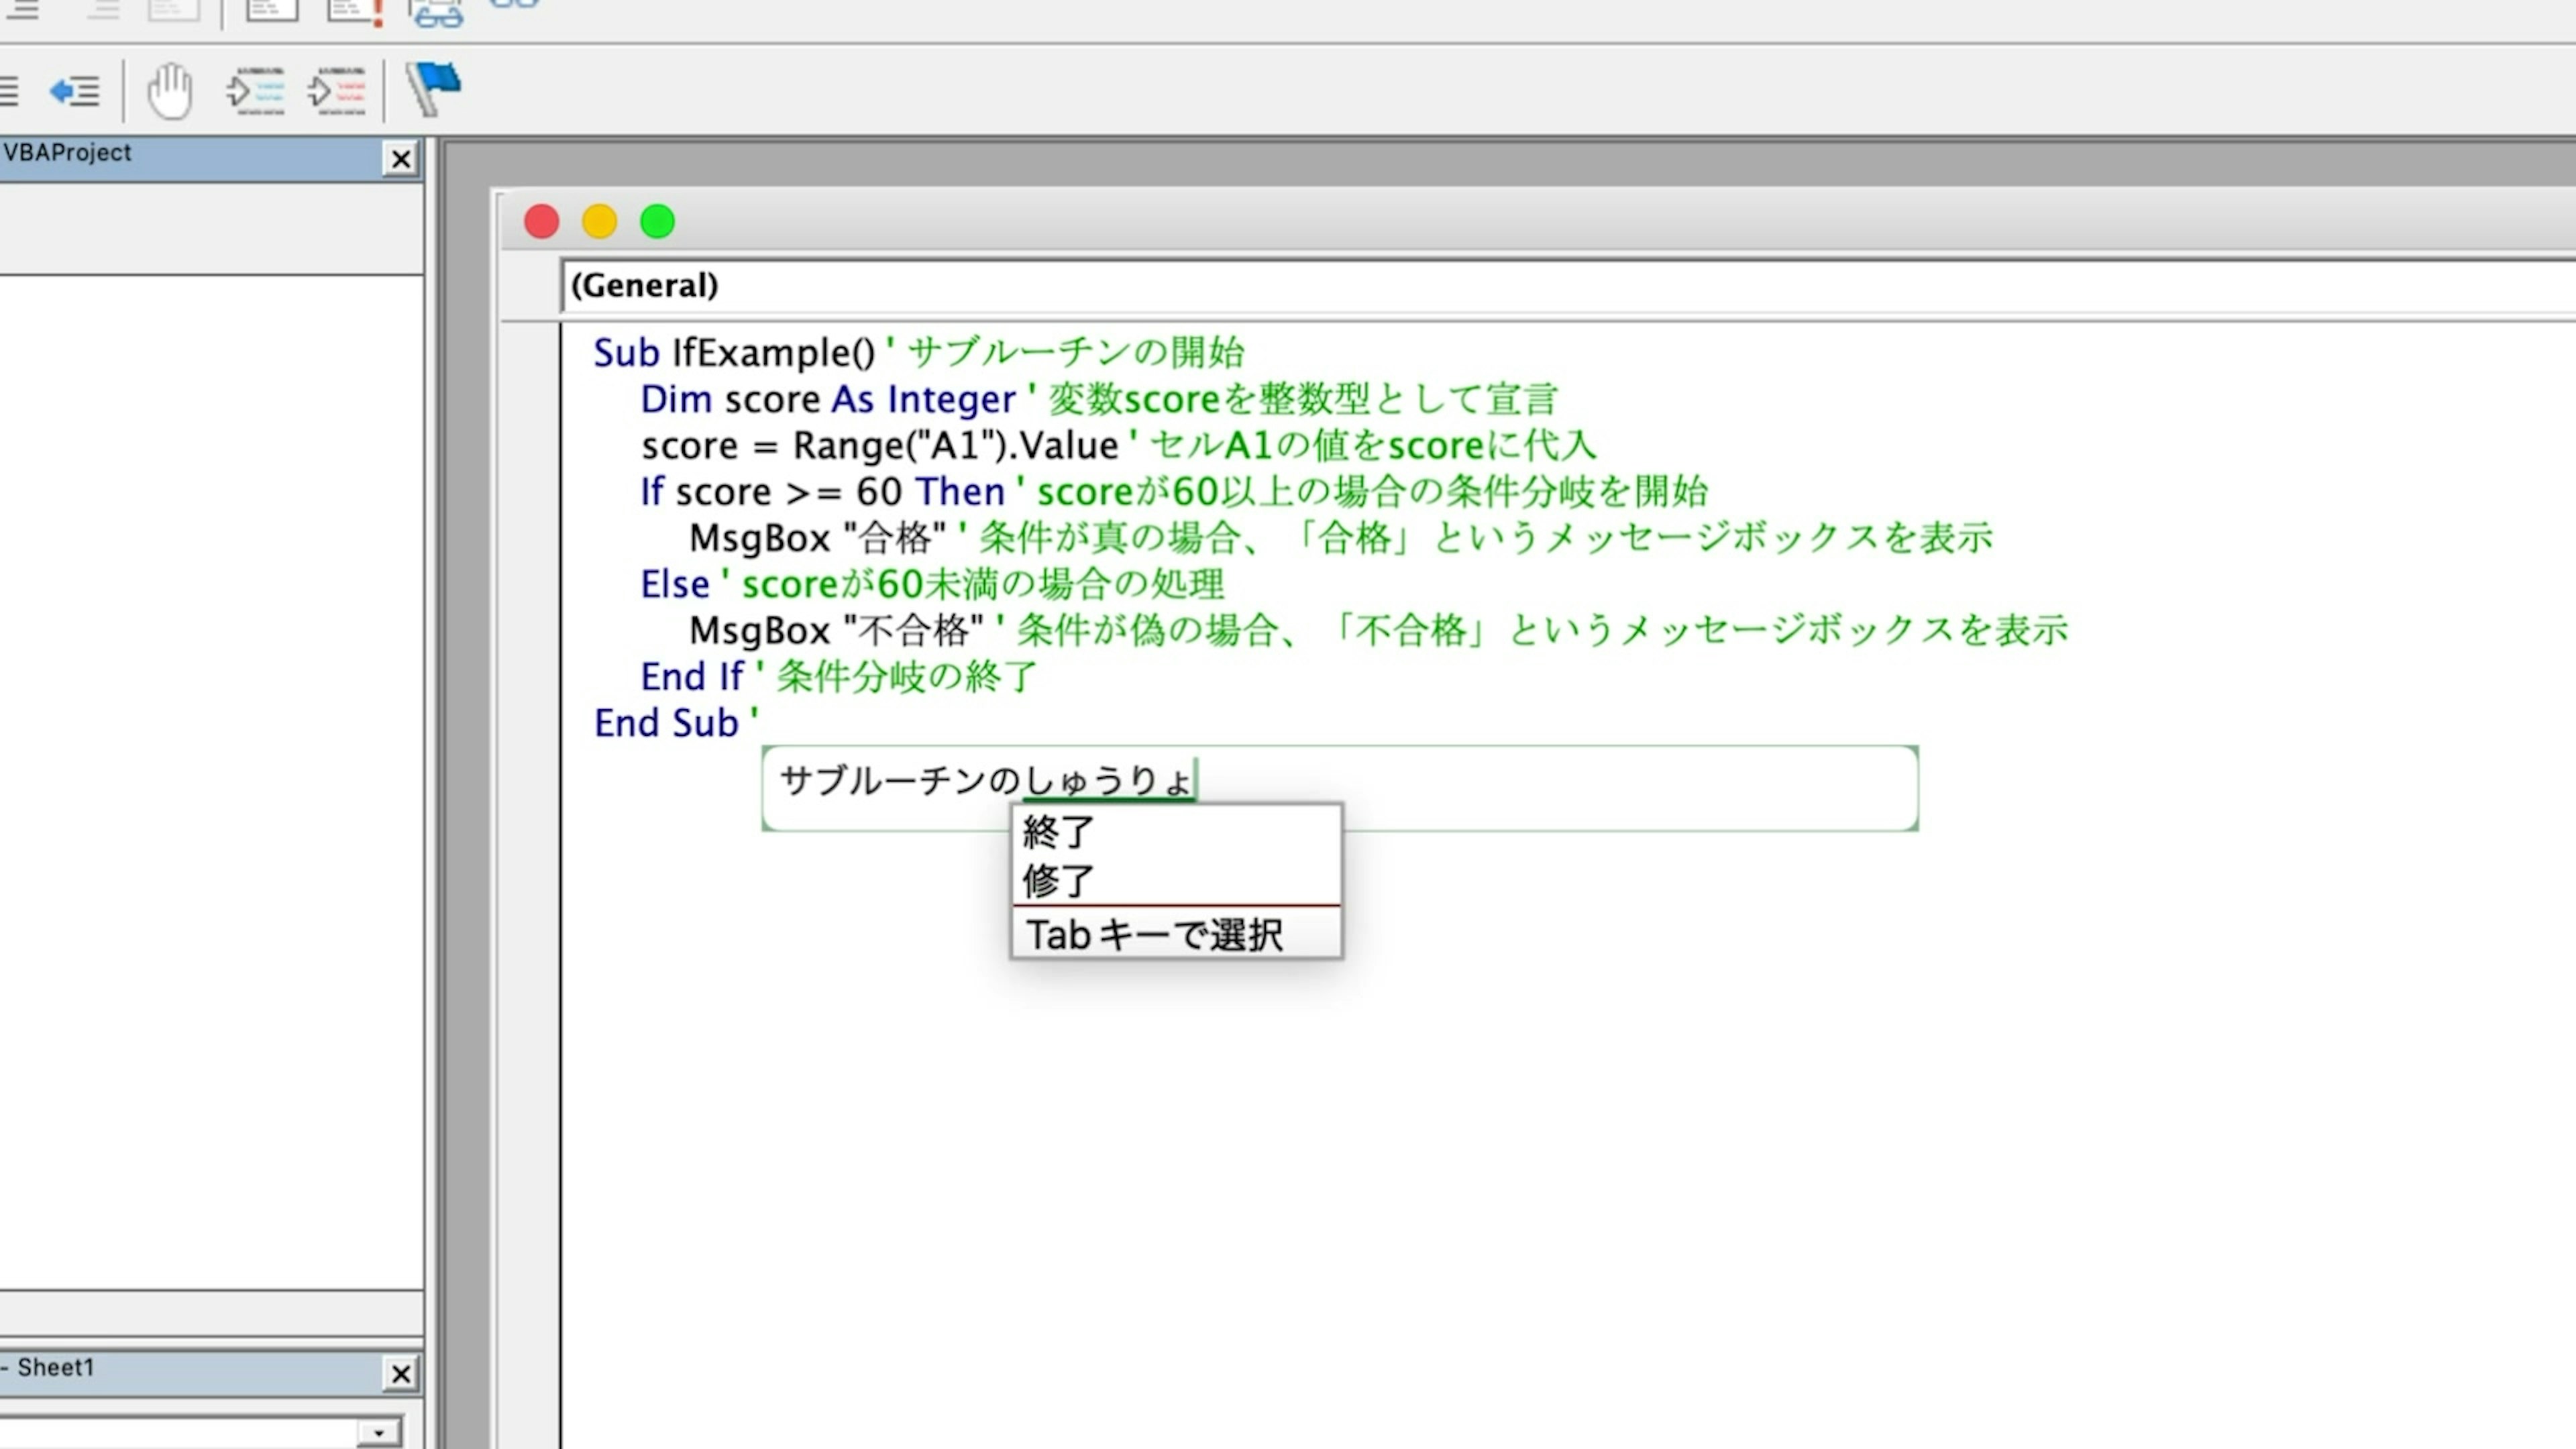Open the Immediate window icon with exclamation
This screenshot has height=1449, width=2576.
point(355,12)
